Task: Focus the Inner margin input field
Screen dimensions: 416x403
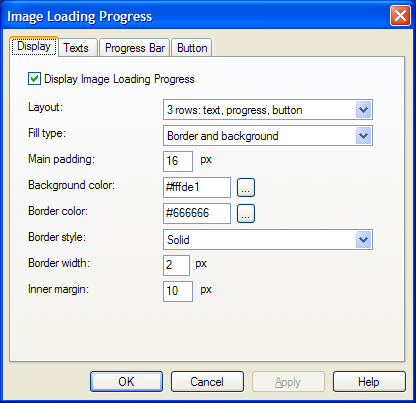Action: [178, 291]
